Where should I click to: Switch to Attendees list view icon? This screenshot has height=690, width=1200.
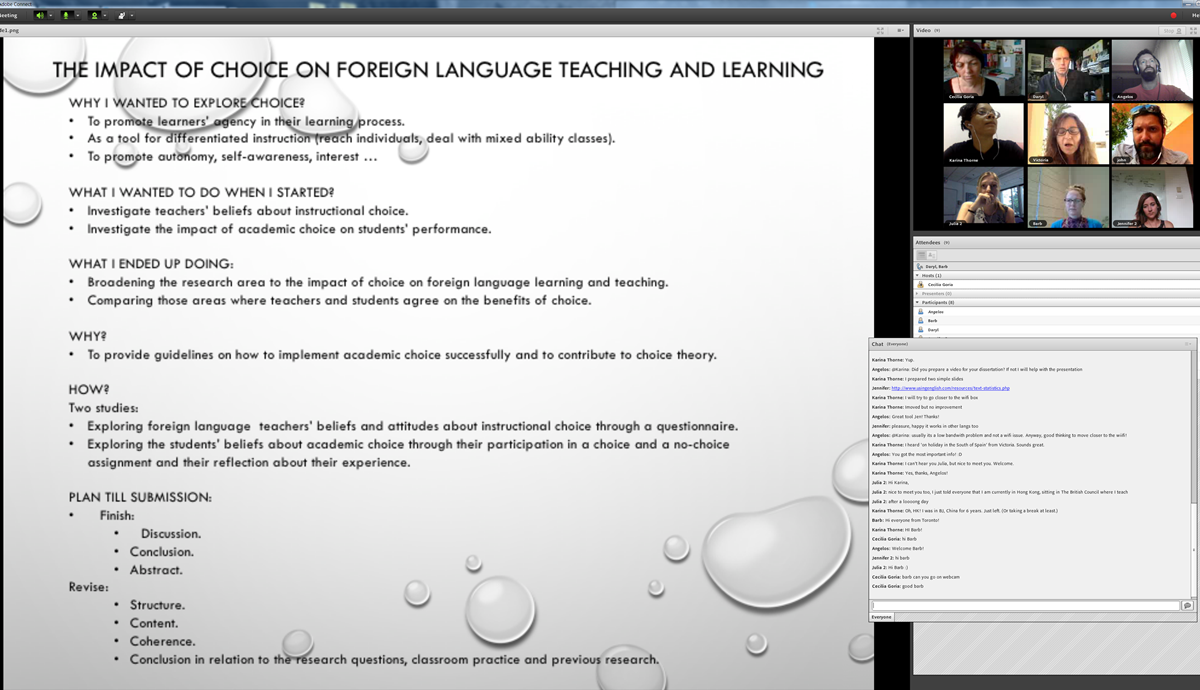[921, 255]
